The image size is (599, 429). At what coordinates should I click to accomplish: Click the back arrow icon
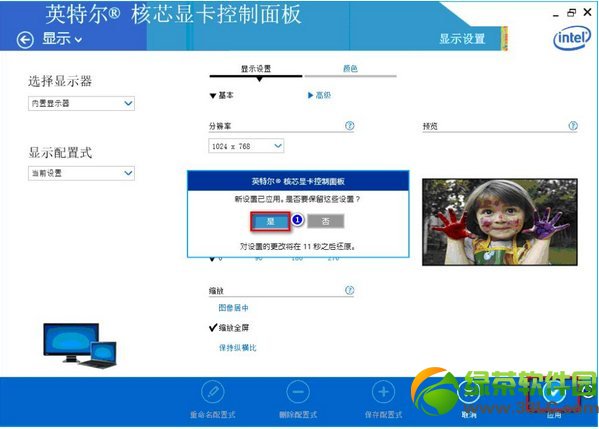25,39
